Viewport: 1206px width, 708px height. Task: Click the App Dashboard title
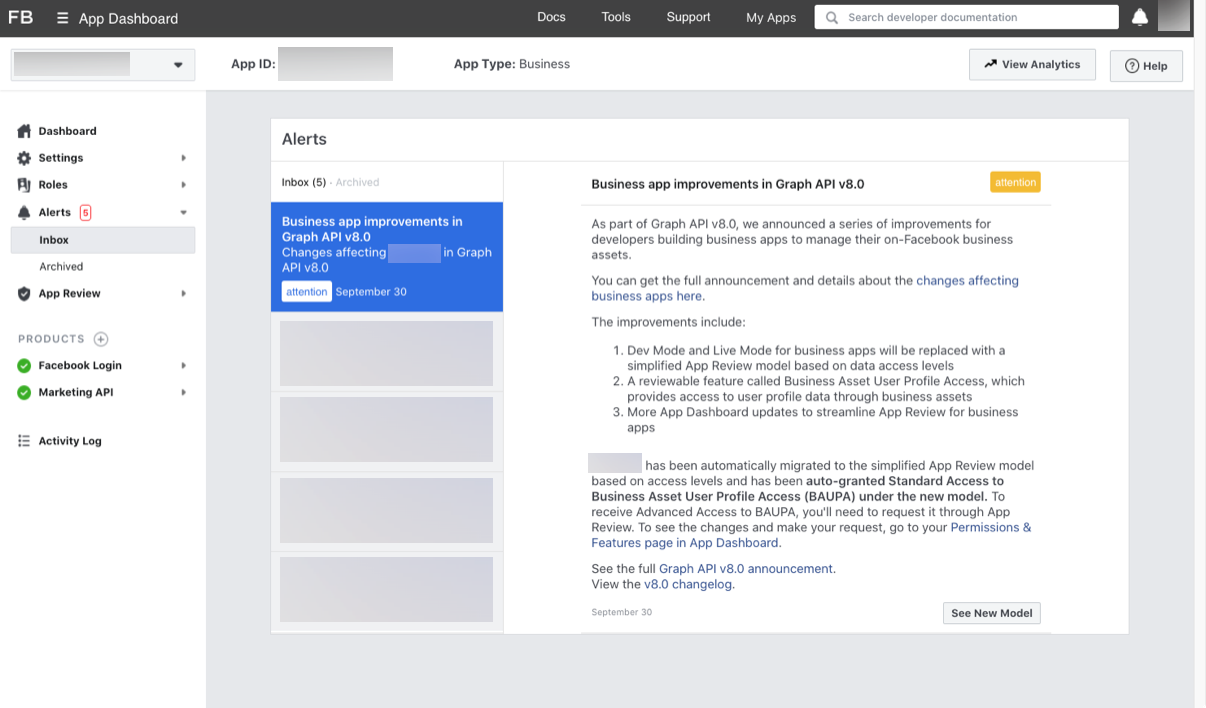128,18
